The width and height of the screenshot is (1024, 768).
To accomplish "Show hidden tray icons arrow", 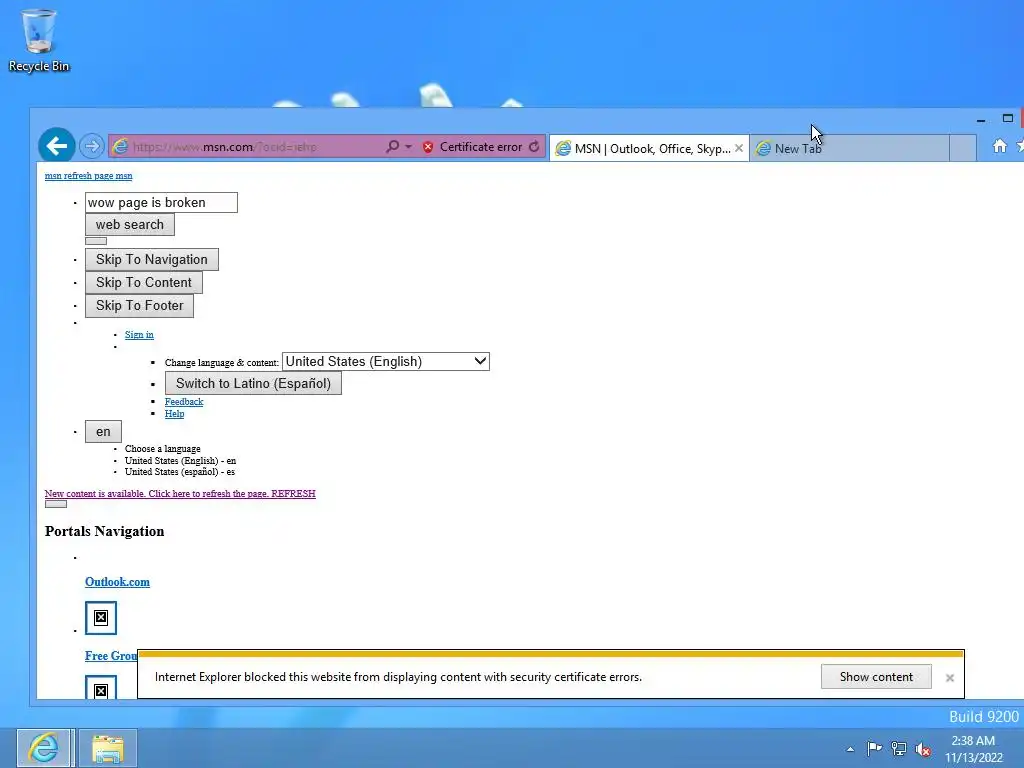I will (x=850, y=749).
